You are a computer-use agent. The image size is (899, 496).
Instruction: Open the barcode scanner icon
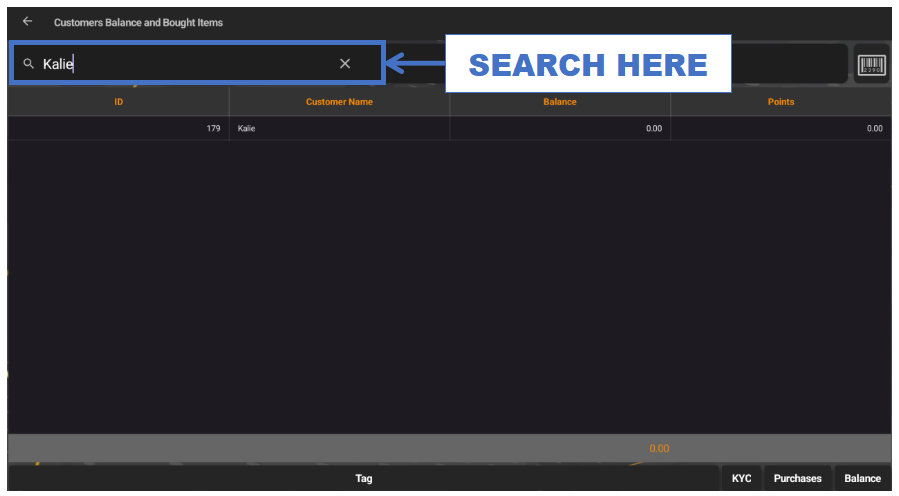pos(871,65)
